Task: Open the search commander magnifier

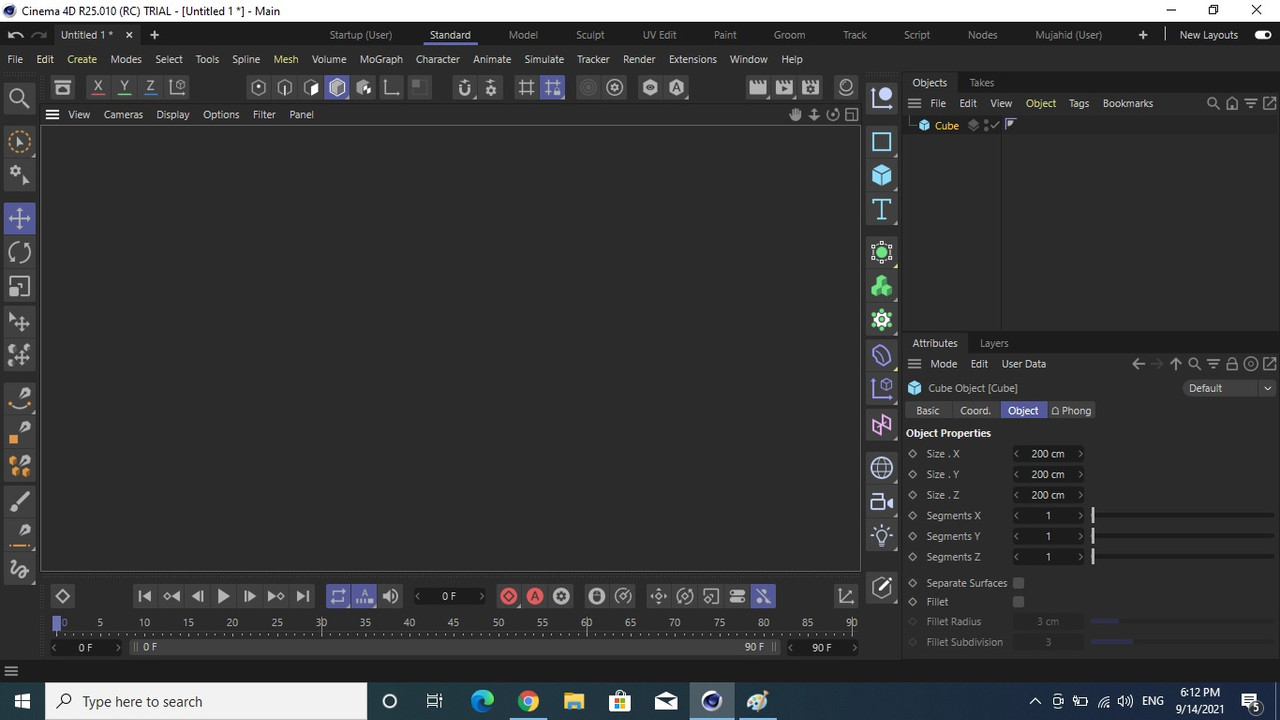Action: tap(19, 98)
